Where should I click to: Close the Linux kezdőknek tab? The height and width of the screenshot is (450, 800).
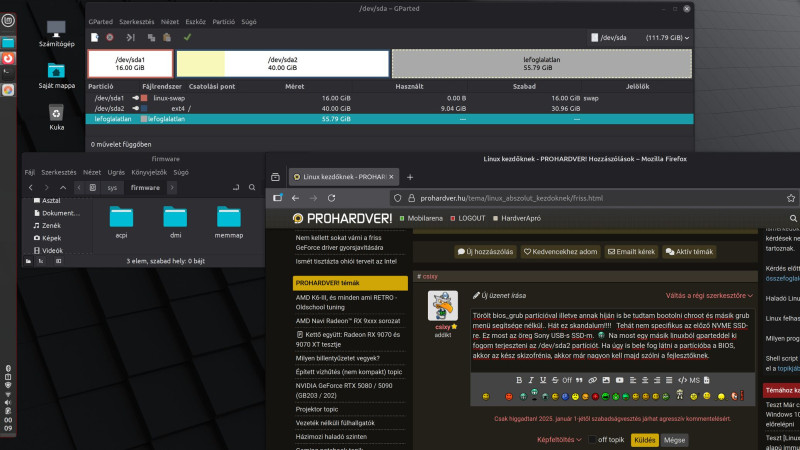[x=391, y=177]
